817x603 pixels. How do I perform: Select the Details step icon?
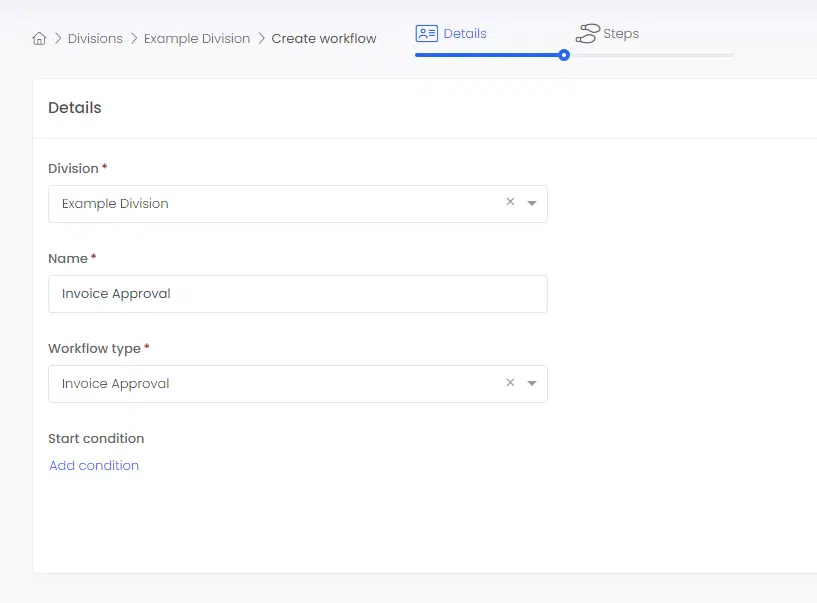tap(426, 33)
